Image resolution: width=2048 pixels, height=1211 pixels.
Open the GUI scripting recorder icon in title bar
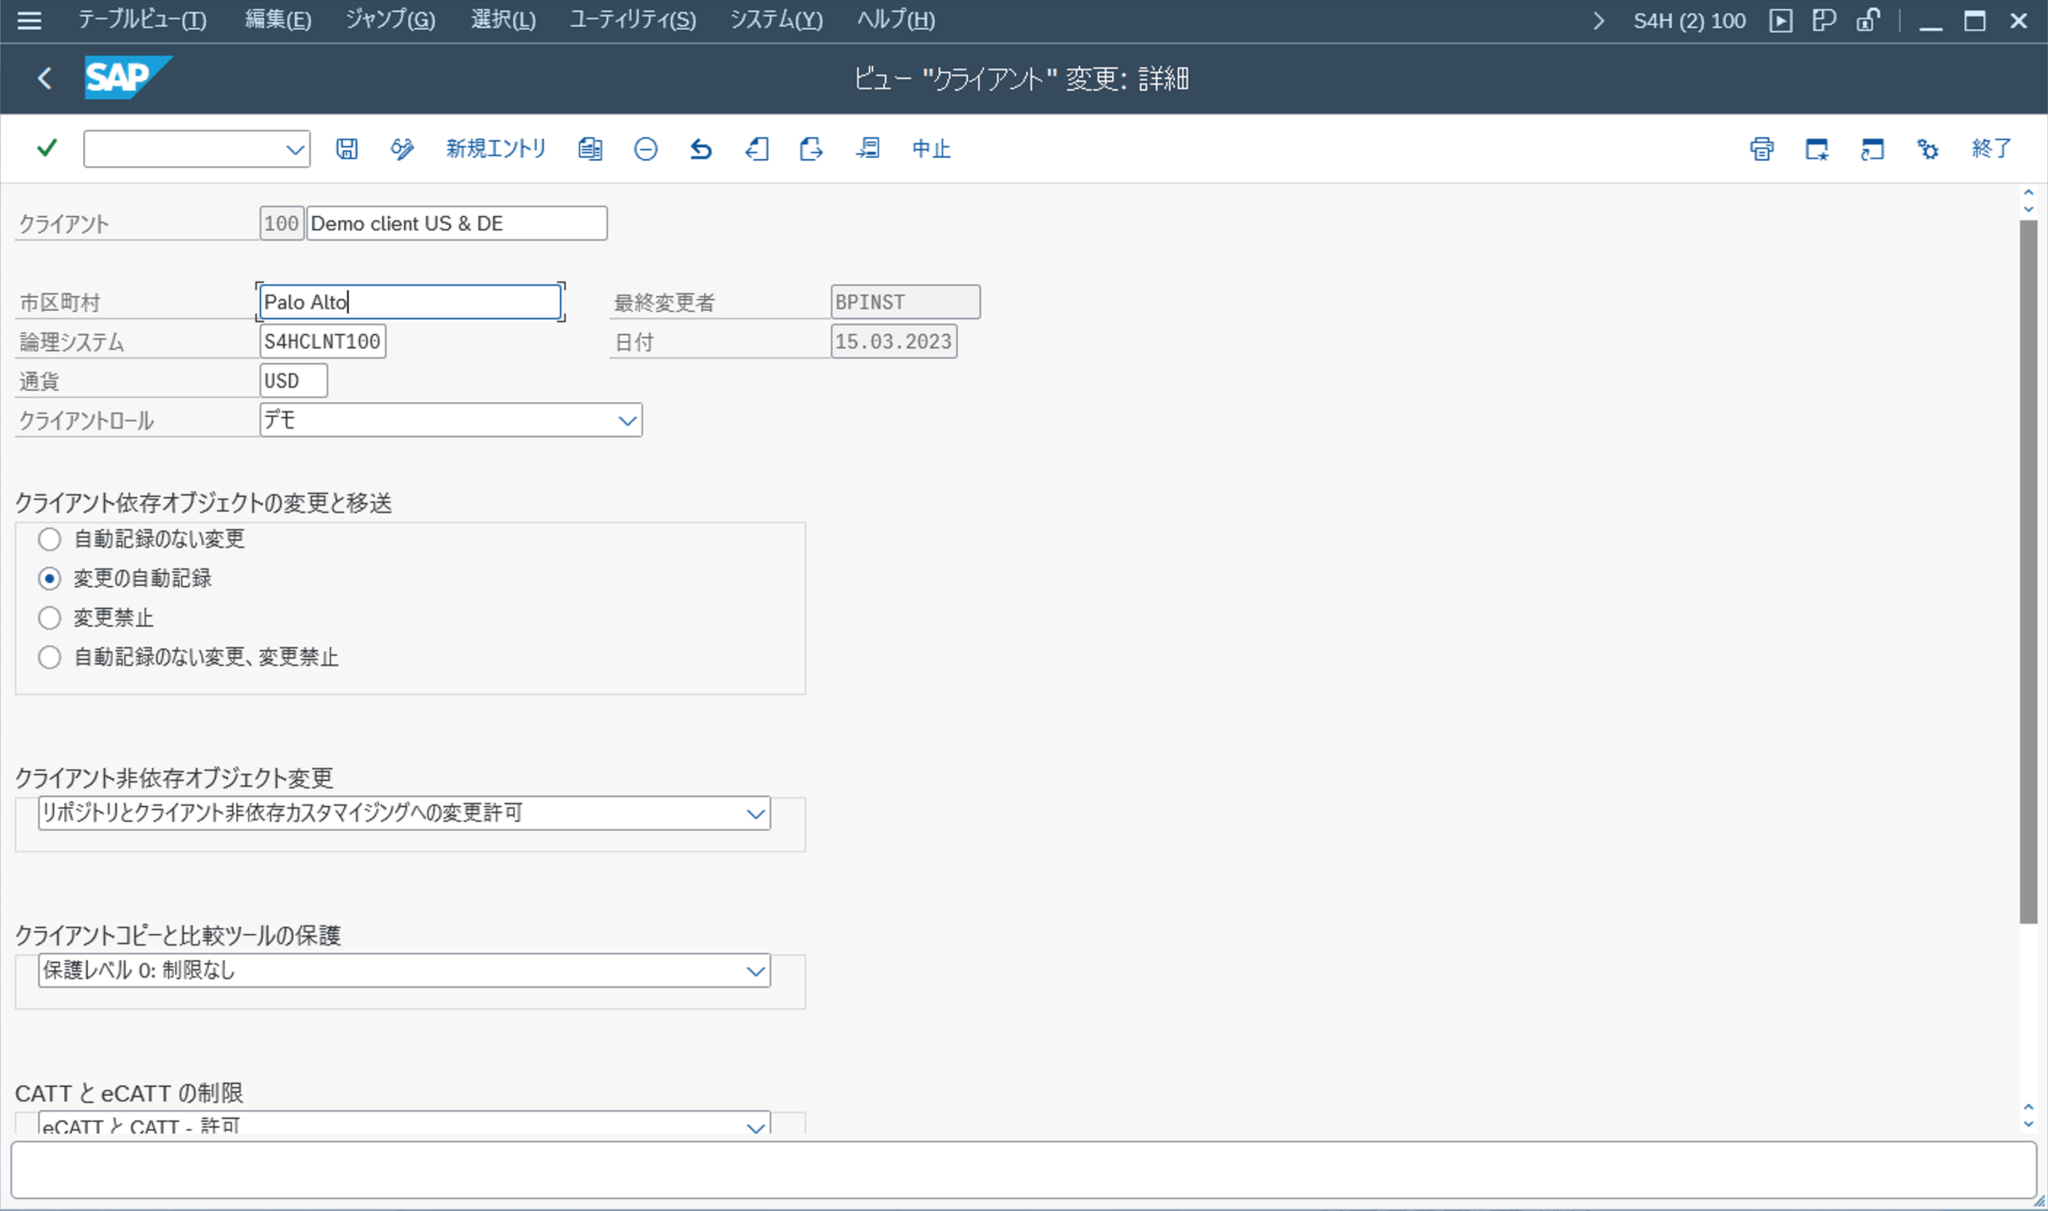coord(1783,20)
